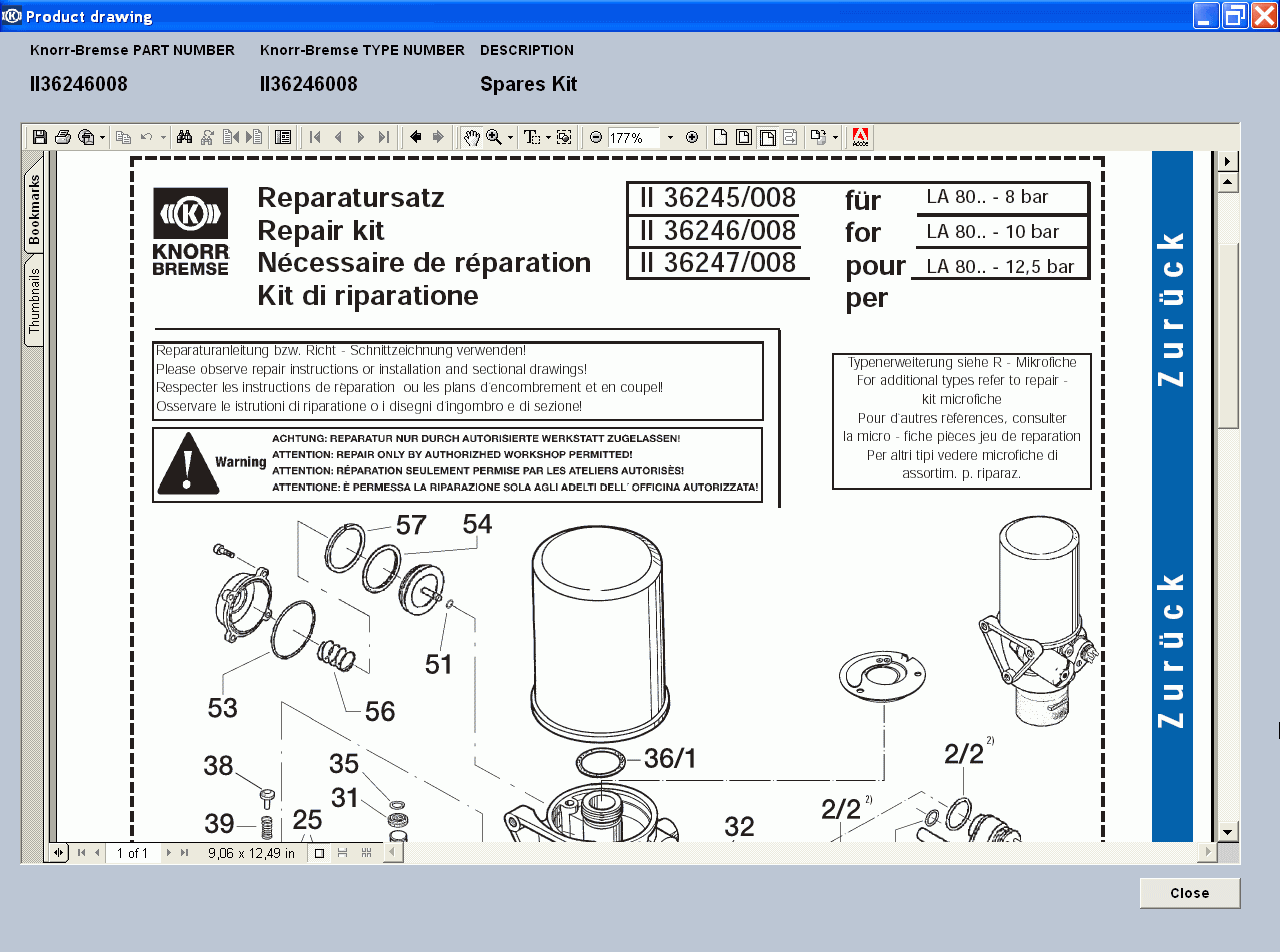The image size is (1280, 952).
Task: Set view to Fit width icon
Action: 768,137
